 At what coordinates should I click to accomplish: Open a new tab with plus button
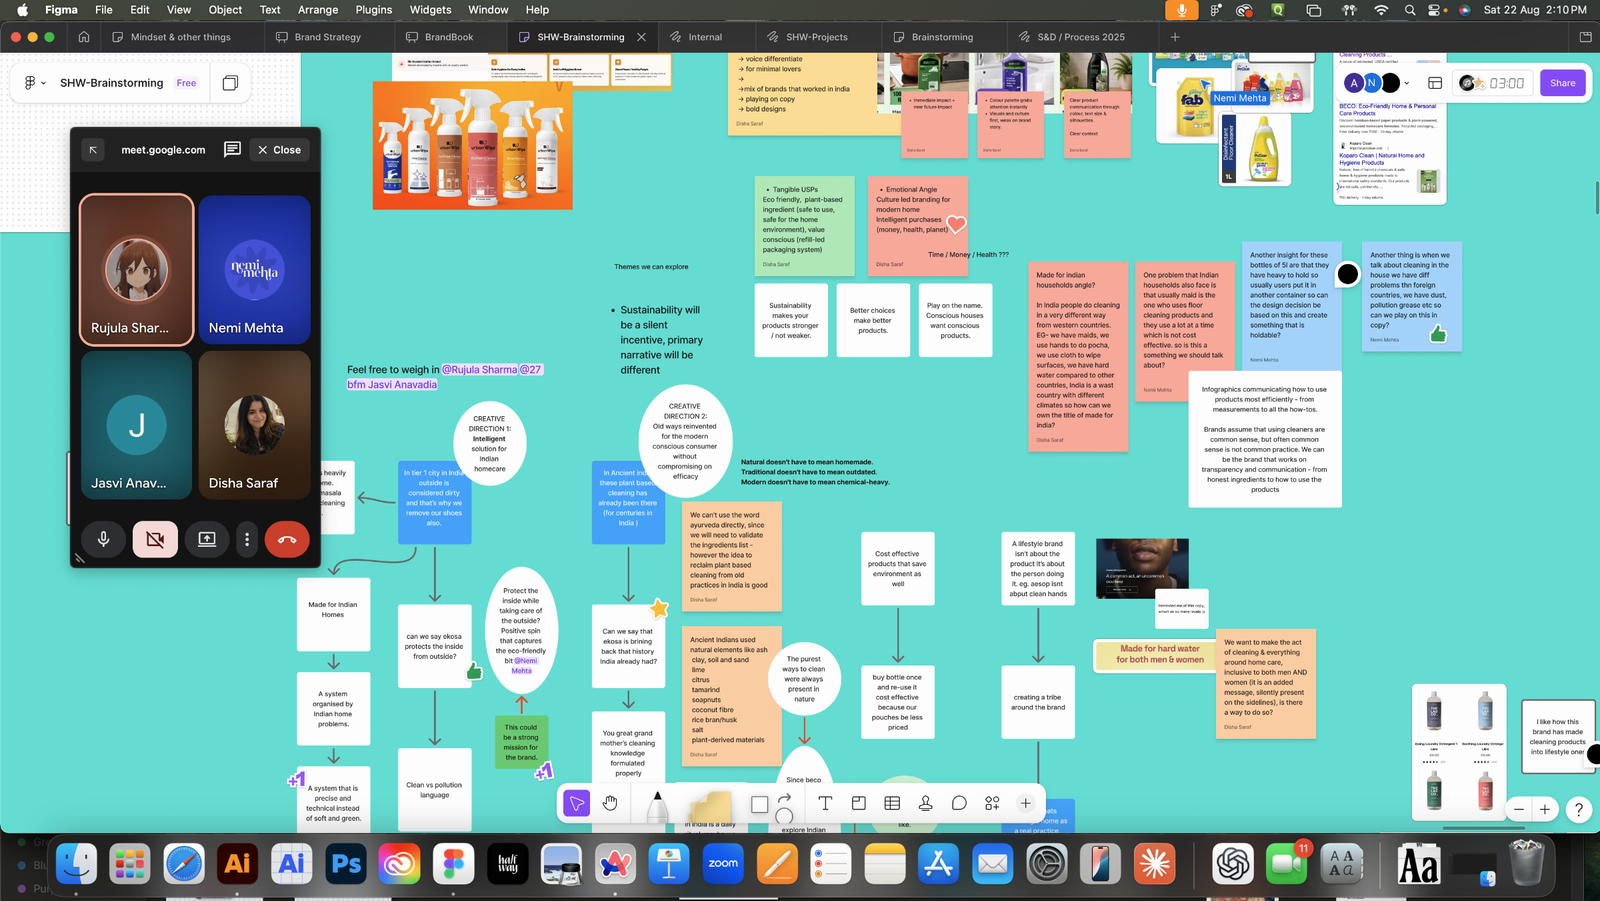(x=1175, y=37)
